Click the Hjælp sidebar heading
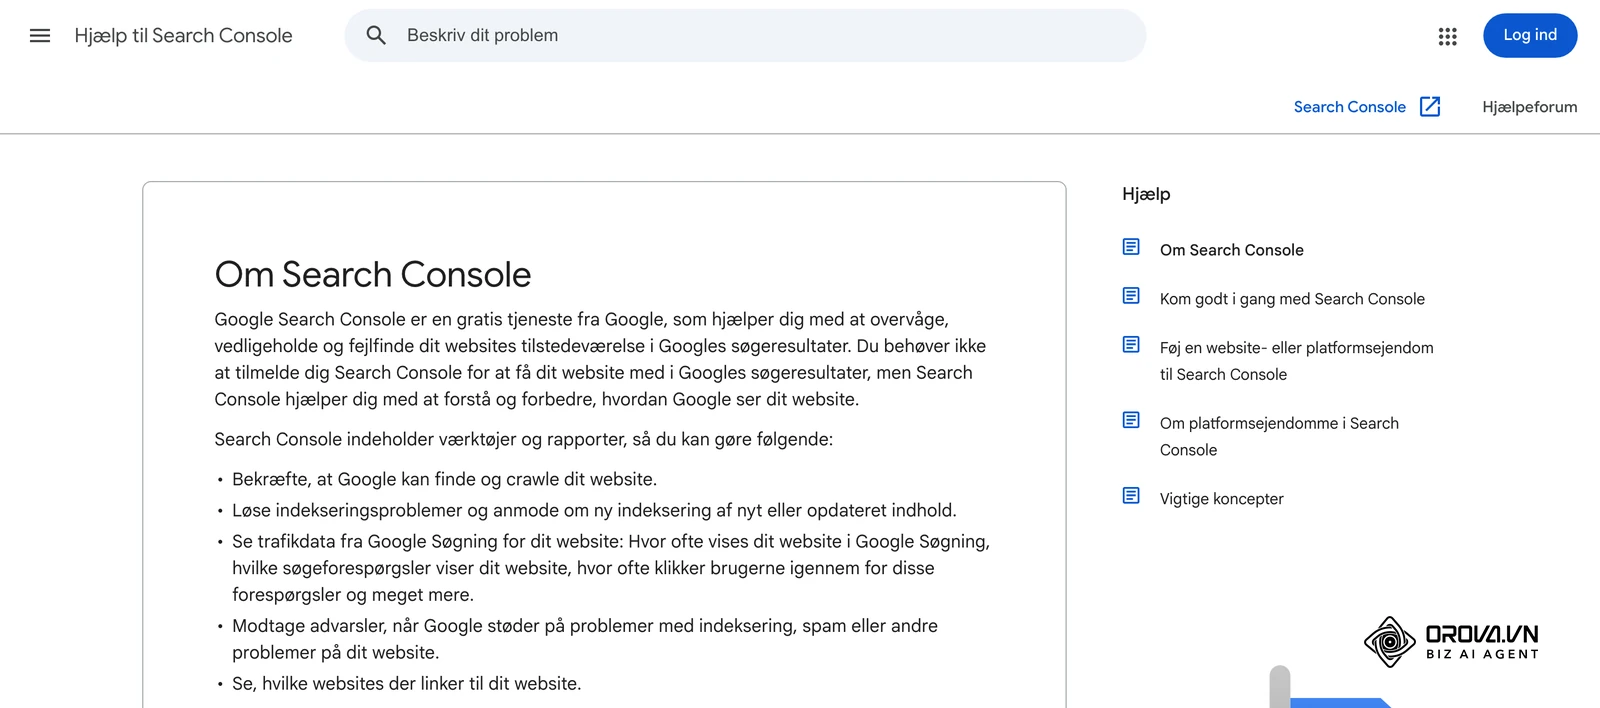 1146,194
